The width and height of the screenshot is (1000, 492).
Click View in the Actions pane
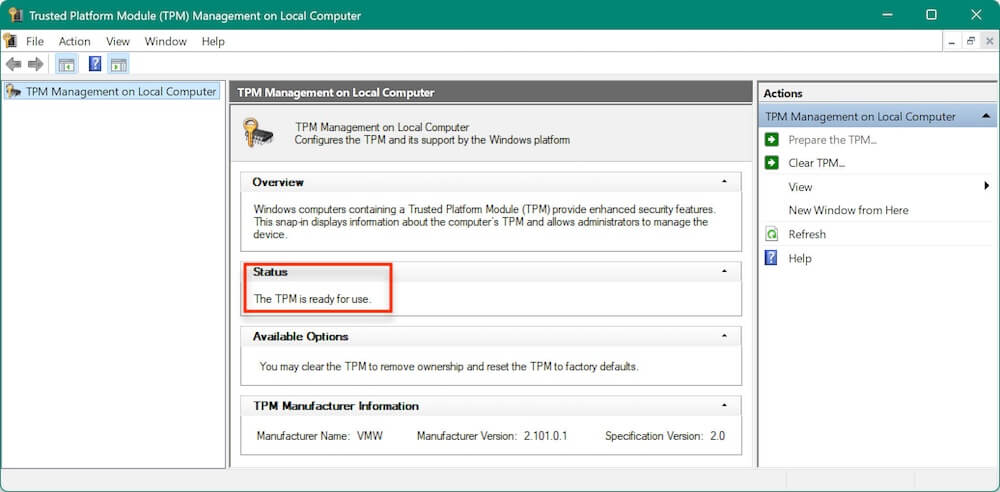pyautogui.click(x=800, y=187)
